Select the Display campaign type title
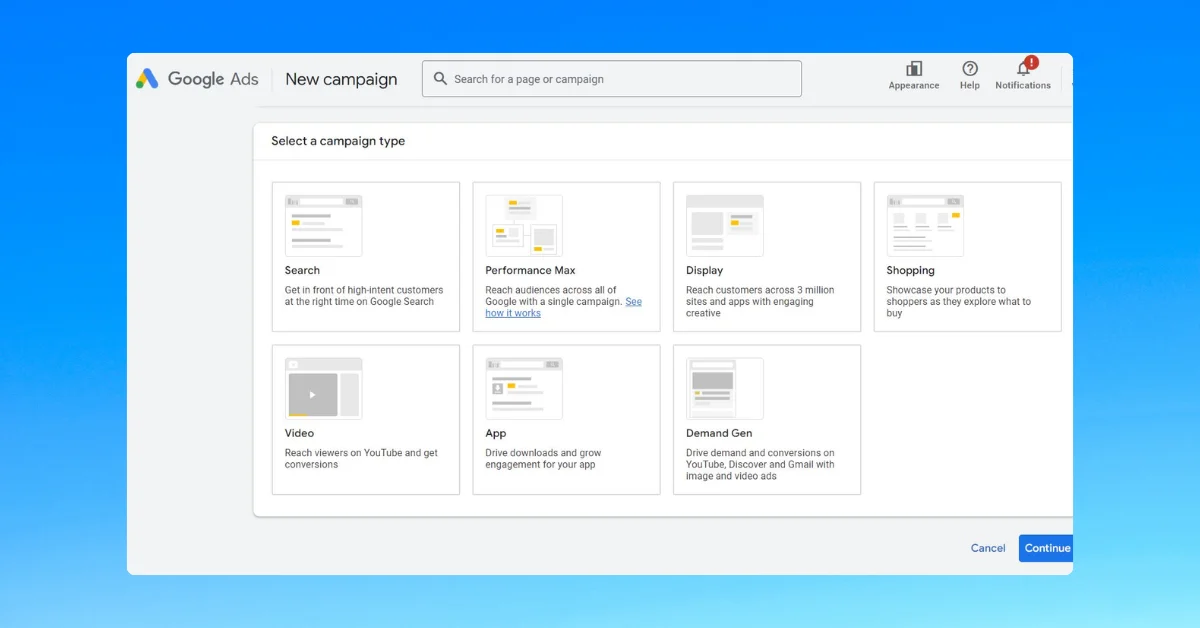 704,270
